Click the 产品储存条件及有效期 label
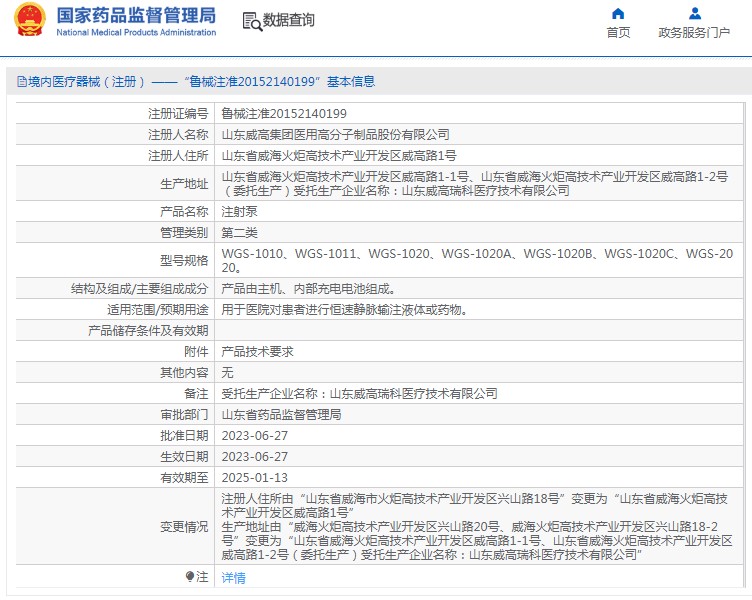This screenshot has height=600, width=752. (148, 331)
